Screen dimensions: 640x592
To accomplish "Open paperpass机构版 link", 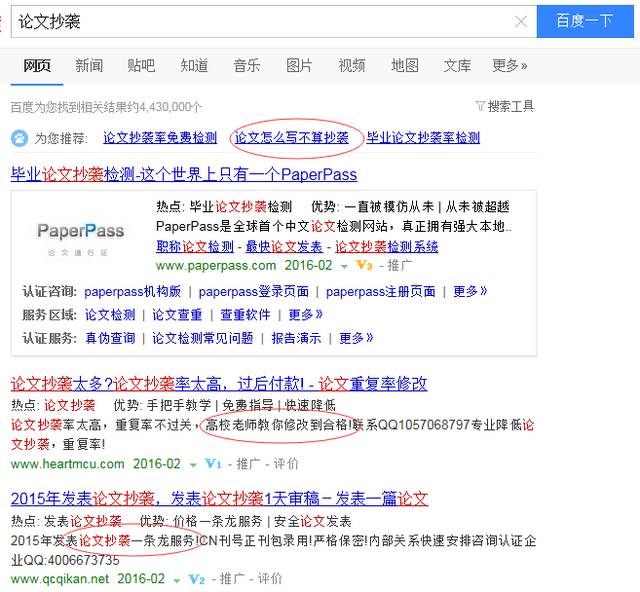I will tap(133, 292).
